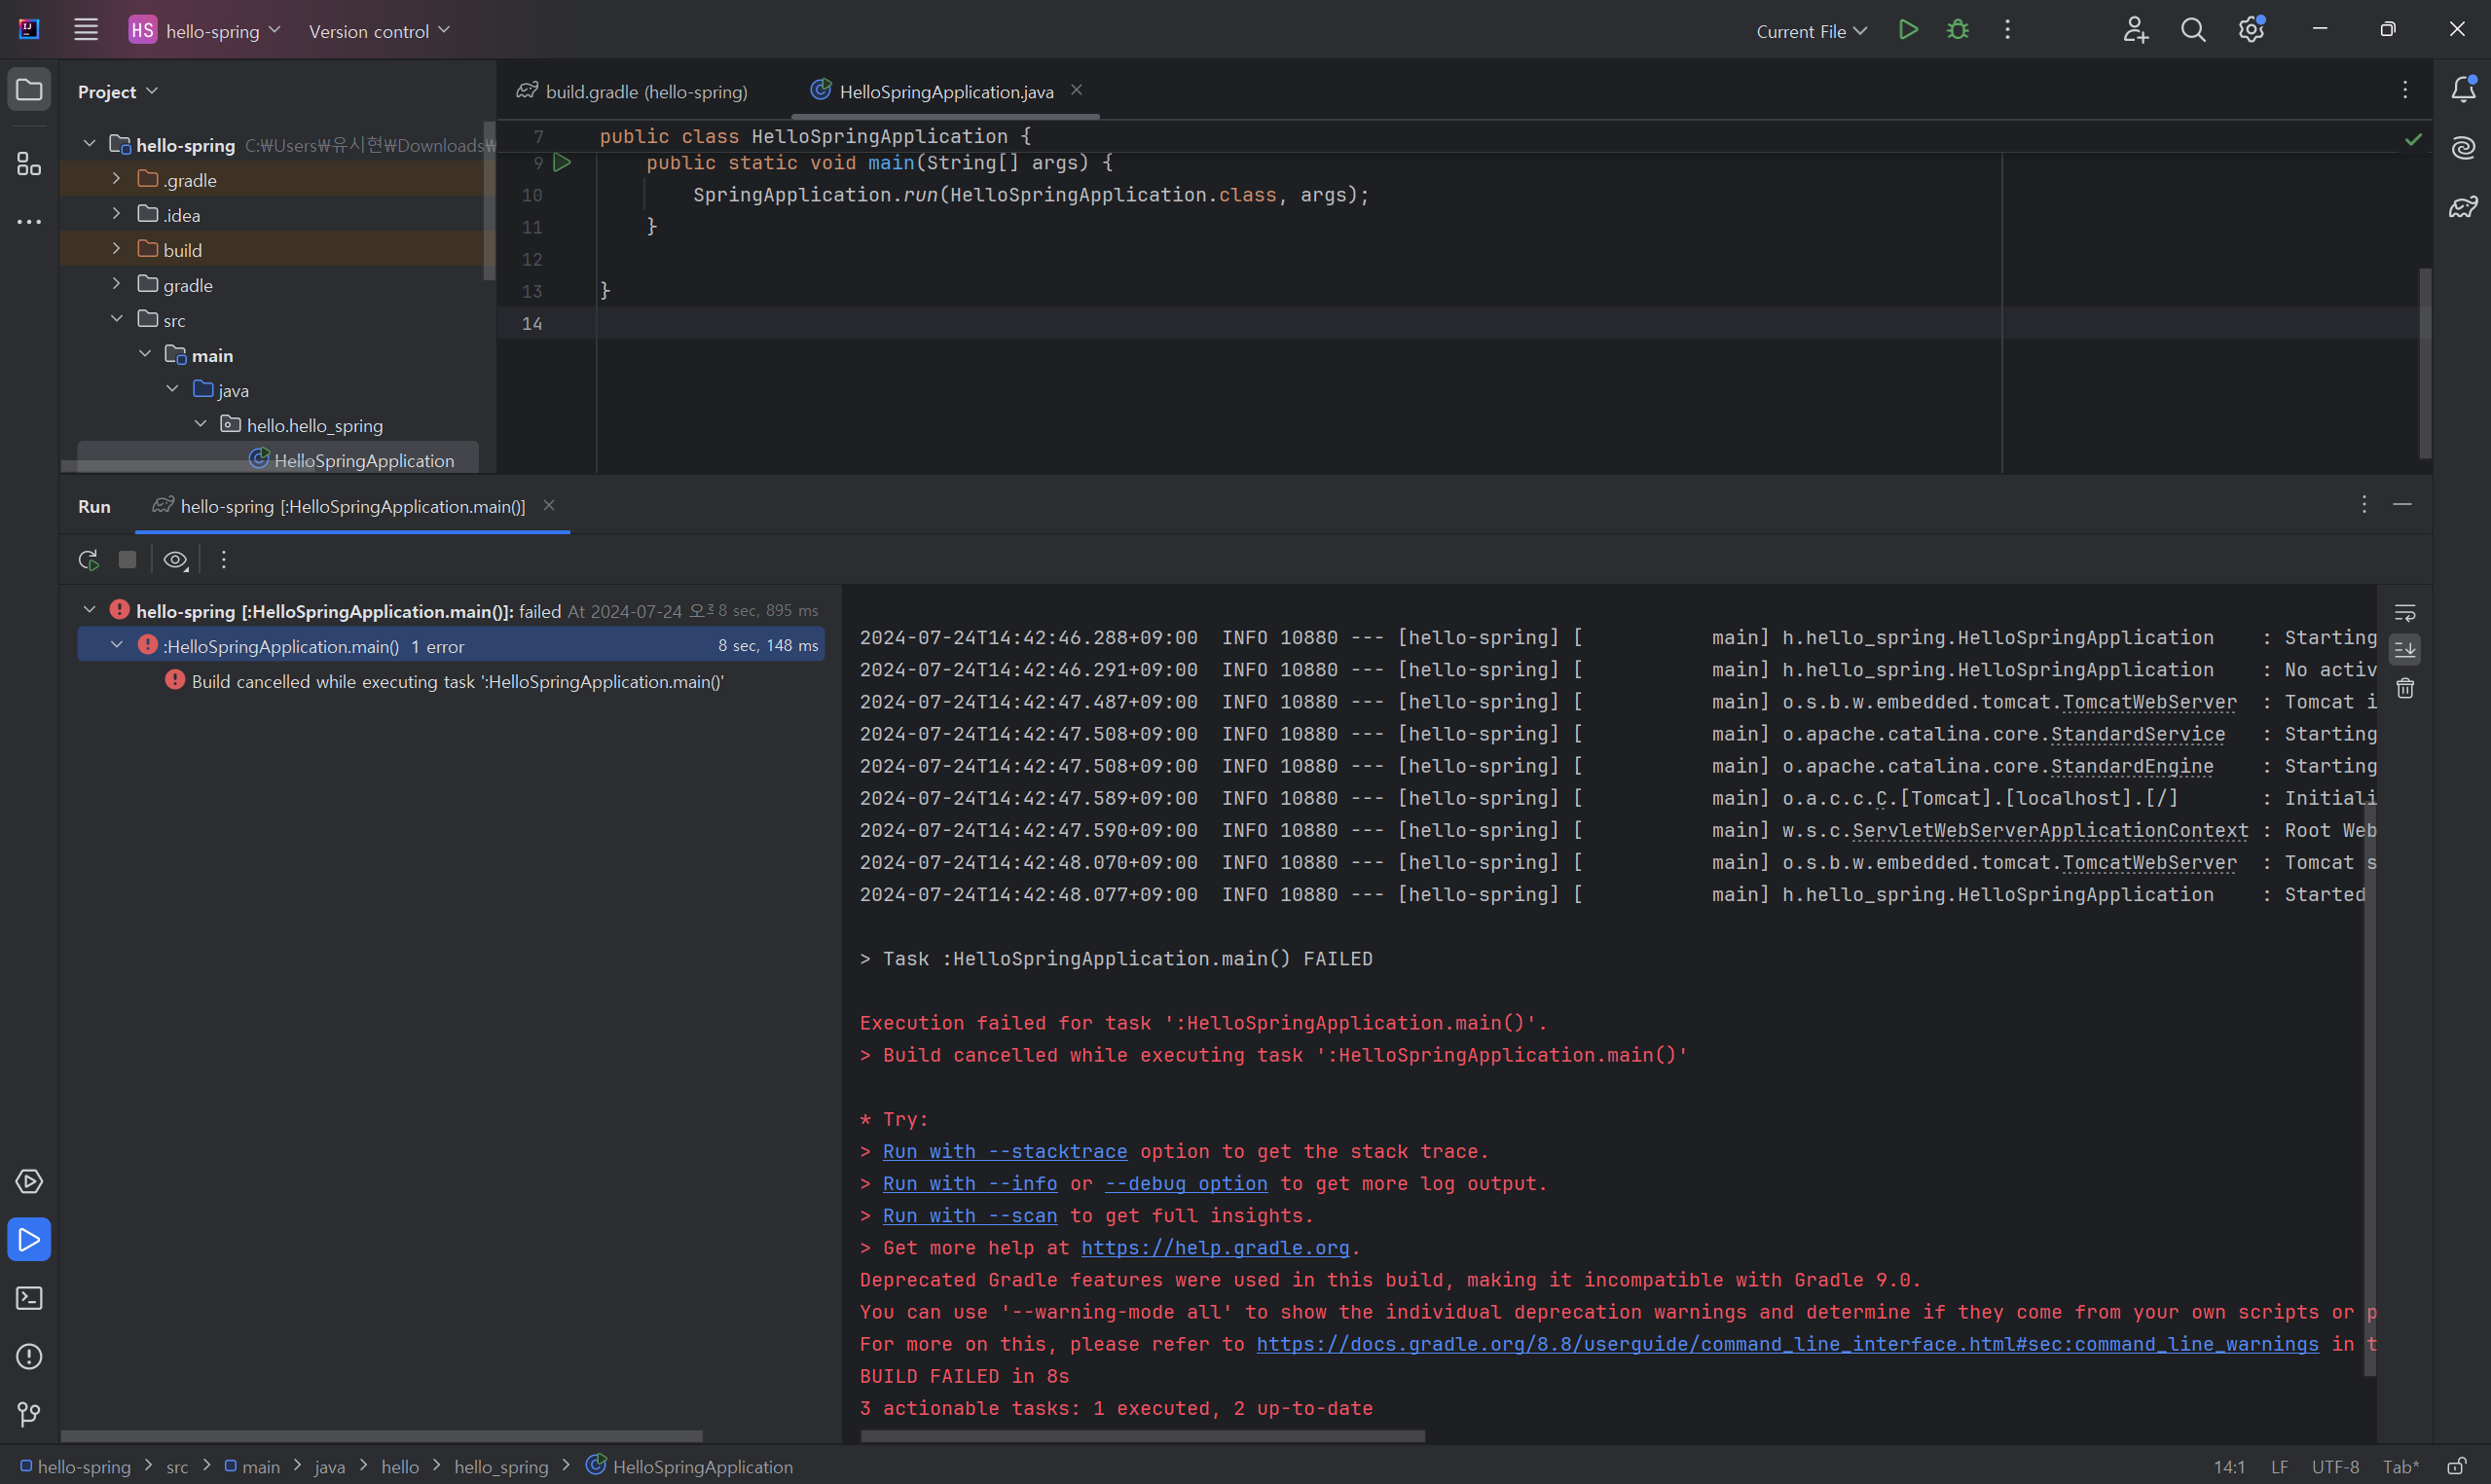Close the hello-spring run tab

[549, 505]
